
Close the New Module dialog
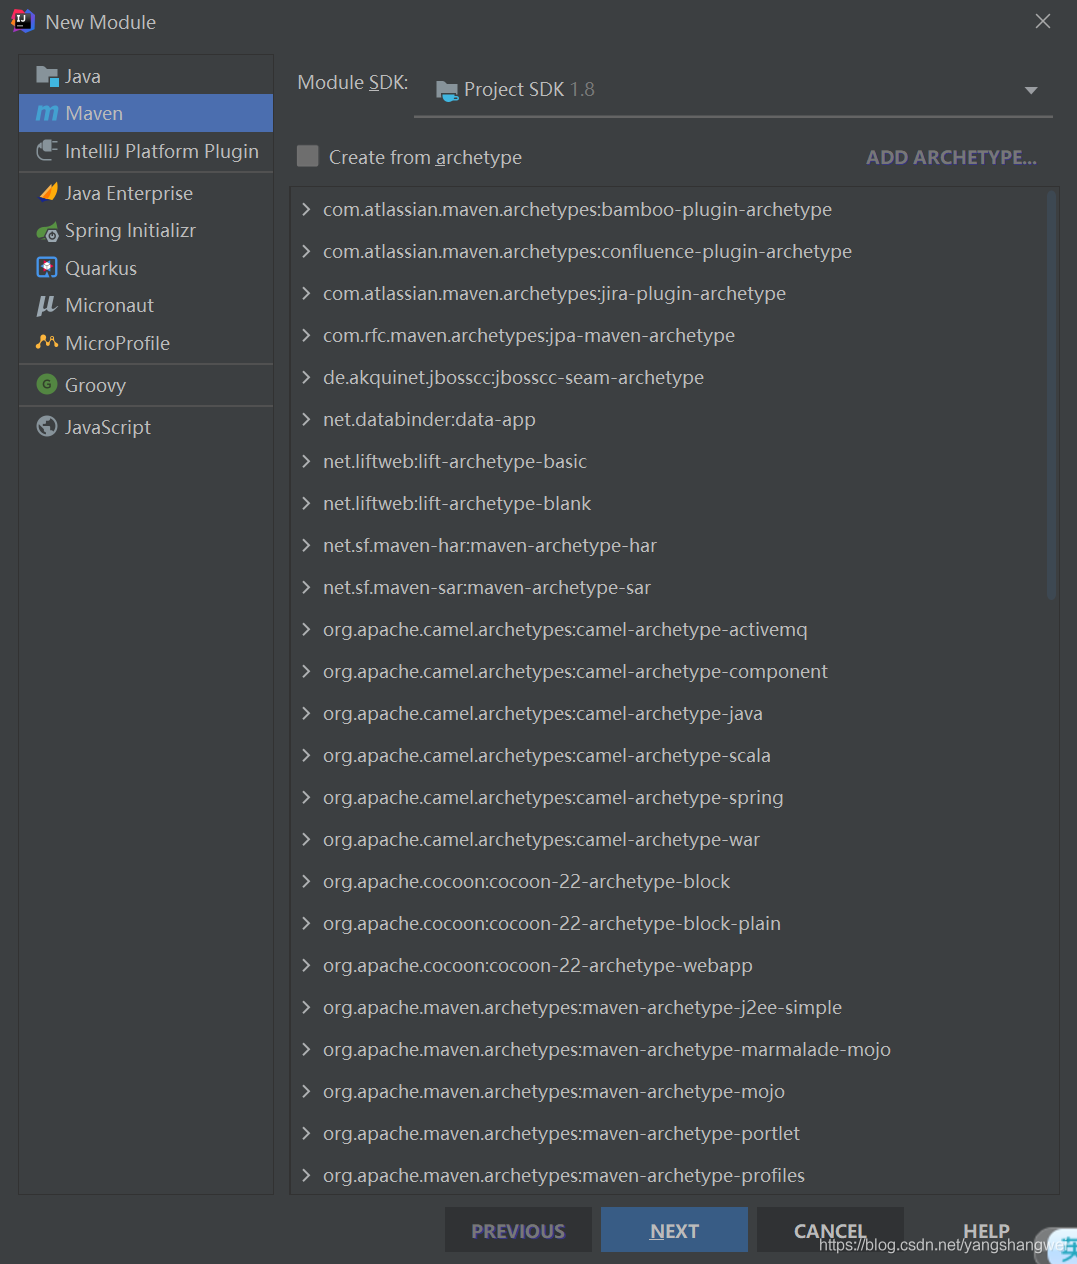(x=1043, y=22)
